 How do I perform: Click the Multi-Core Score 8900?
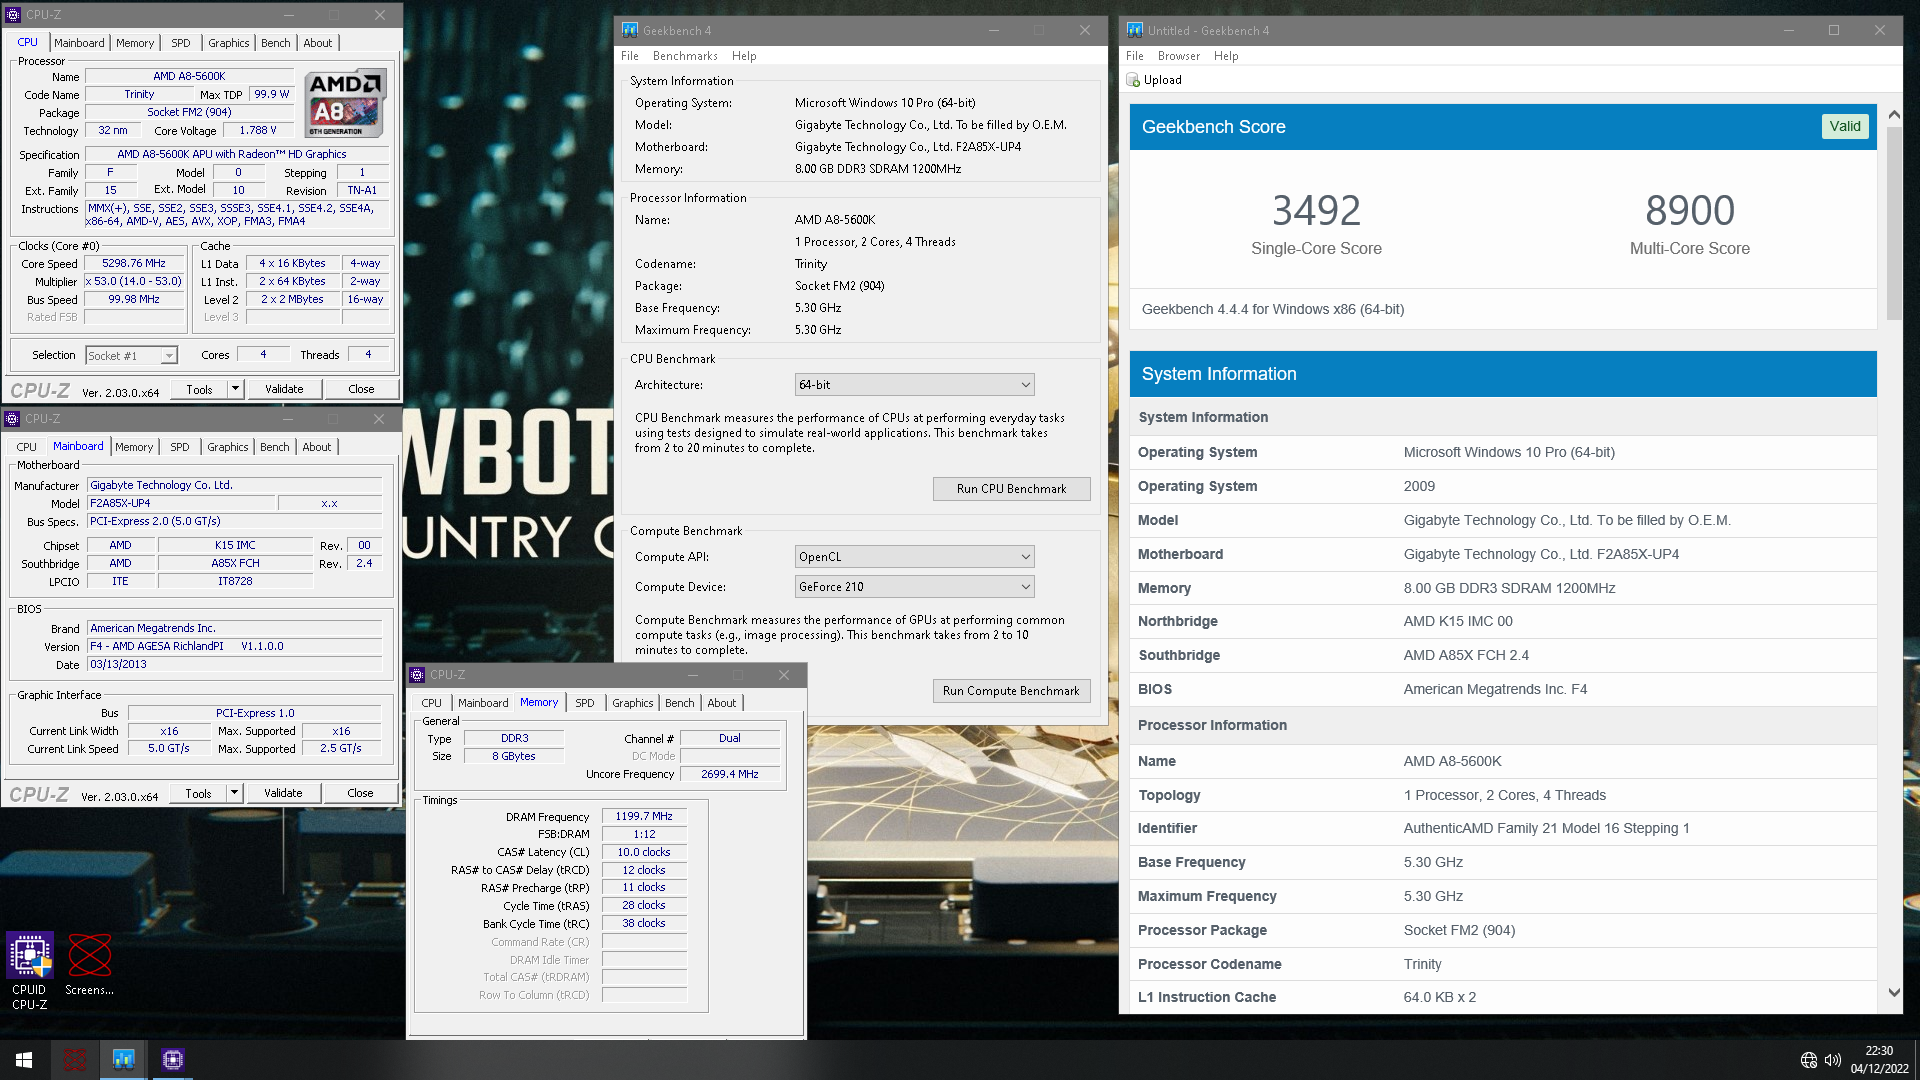coord(1689,211)
